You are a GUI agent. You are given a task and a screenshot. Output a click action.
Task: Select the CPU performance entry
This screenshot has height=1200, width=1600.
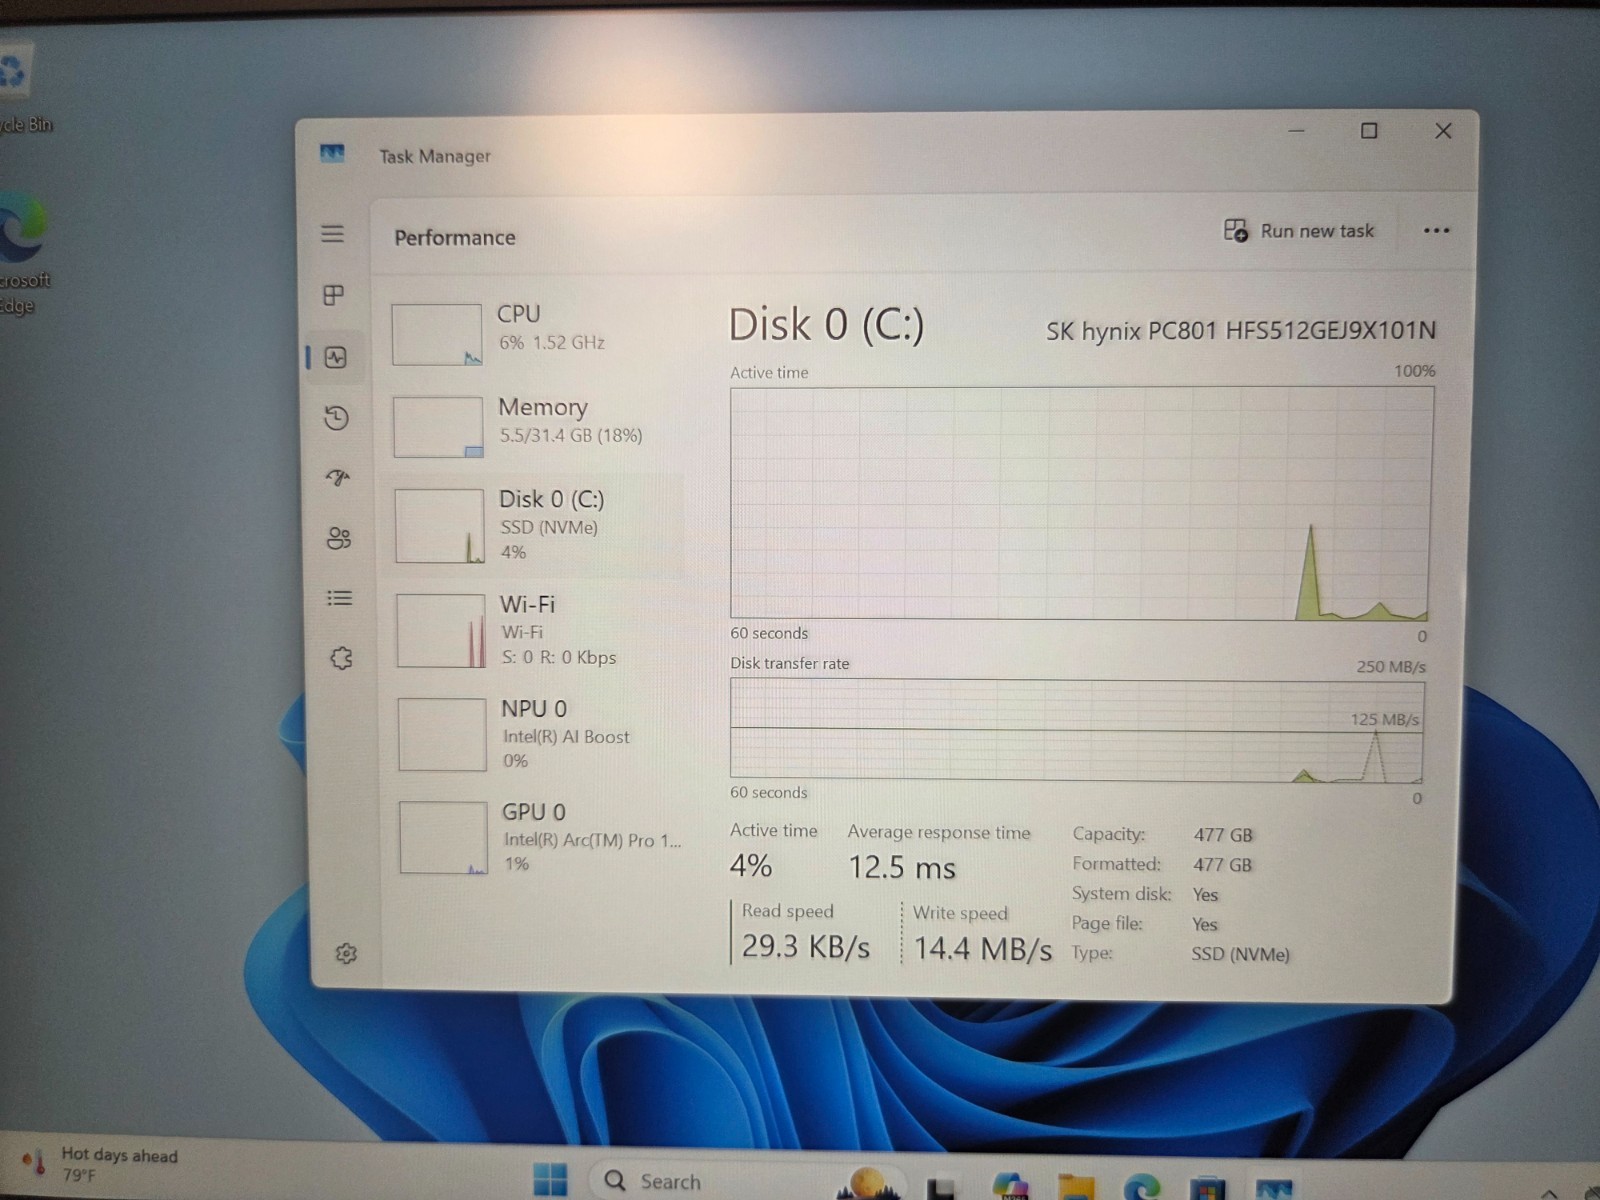point(535,334)
